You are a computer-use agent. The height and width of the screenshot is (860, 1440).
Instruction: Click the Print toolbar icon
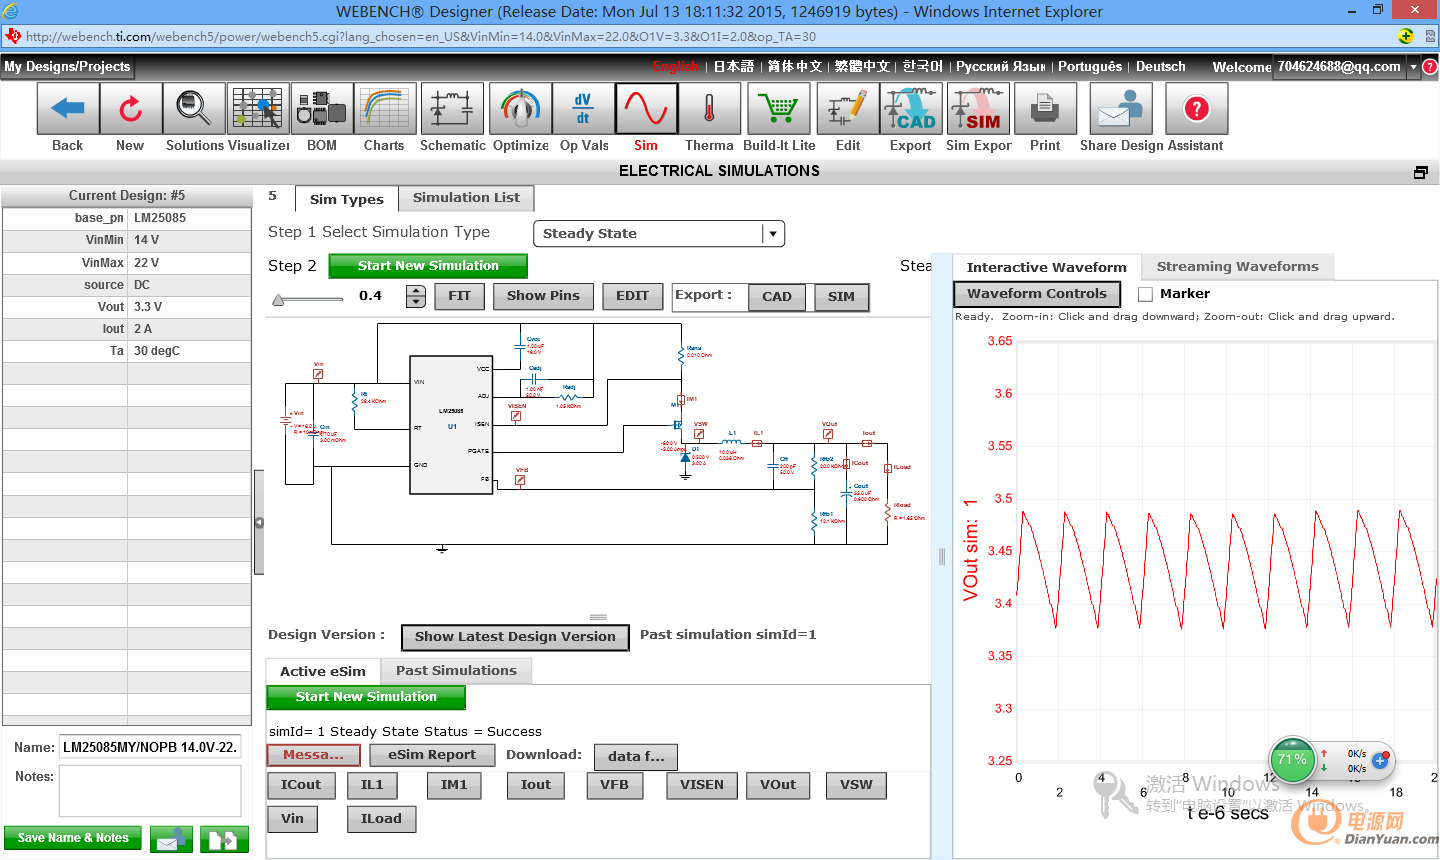pos(1045,108)
